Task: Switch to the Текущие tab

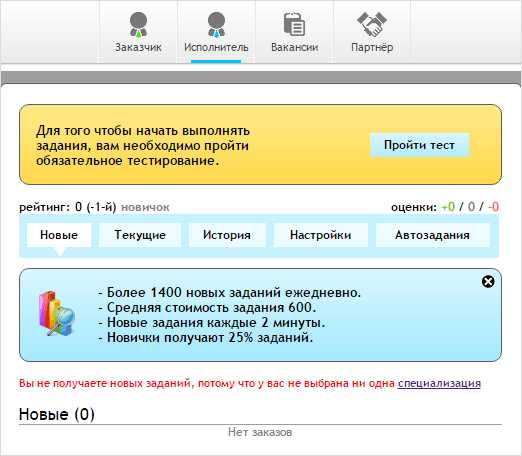Action: [x=140, y=235]
